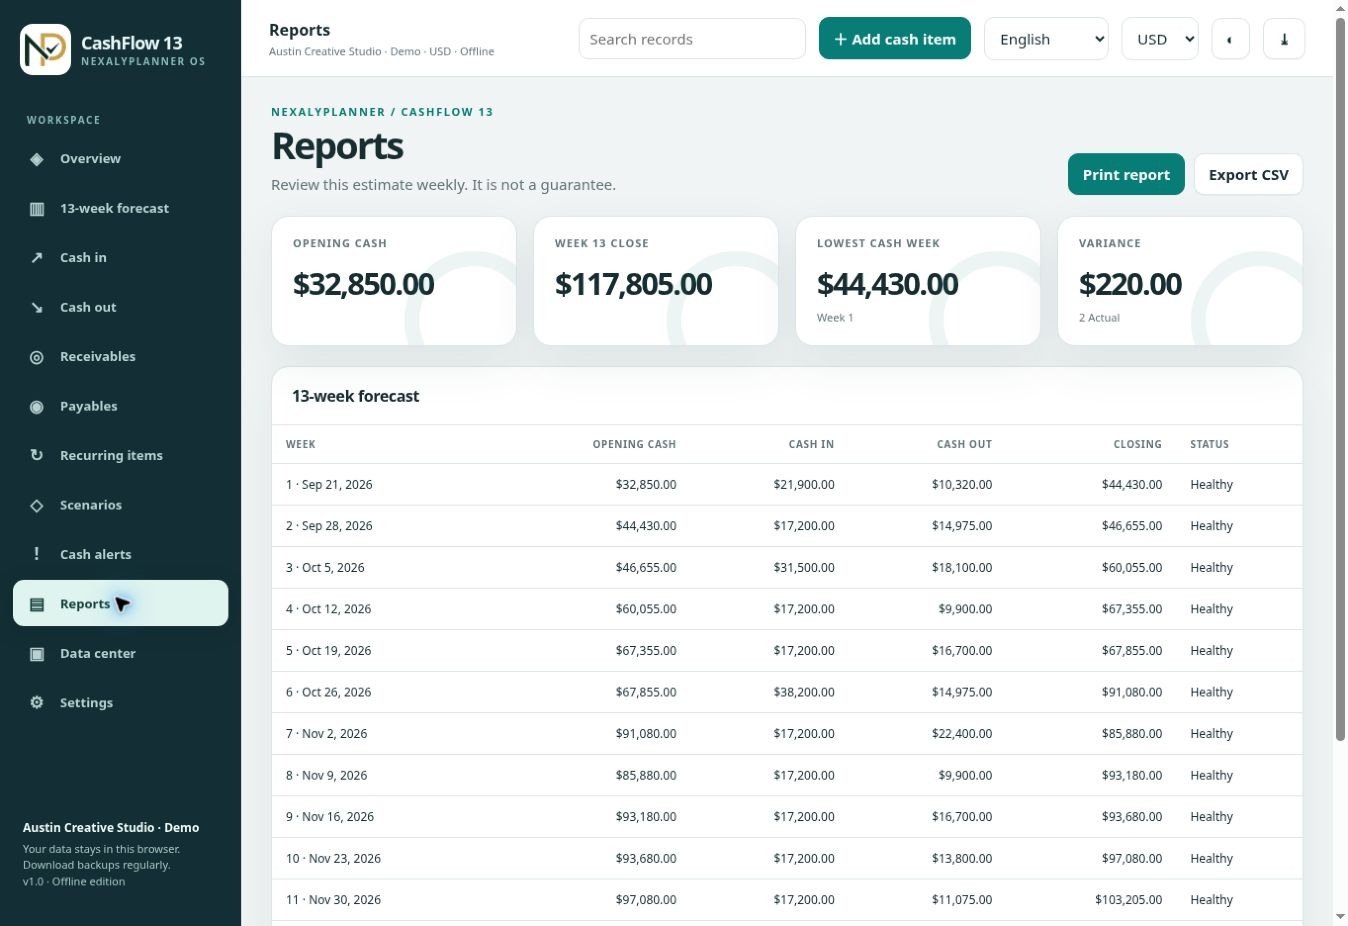Screen dimensions: 1348x926
Task: Click cash out value $10,320.00
Action: pos(962,485)
